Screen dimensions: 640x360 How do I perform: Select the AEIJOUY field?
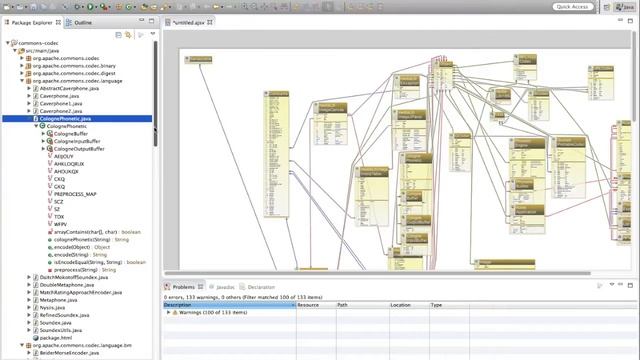64,156
